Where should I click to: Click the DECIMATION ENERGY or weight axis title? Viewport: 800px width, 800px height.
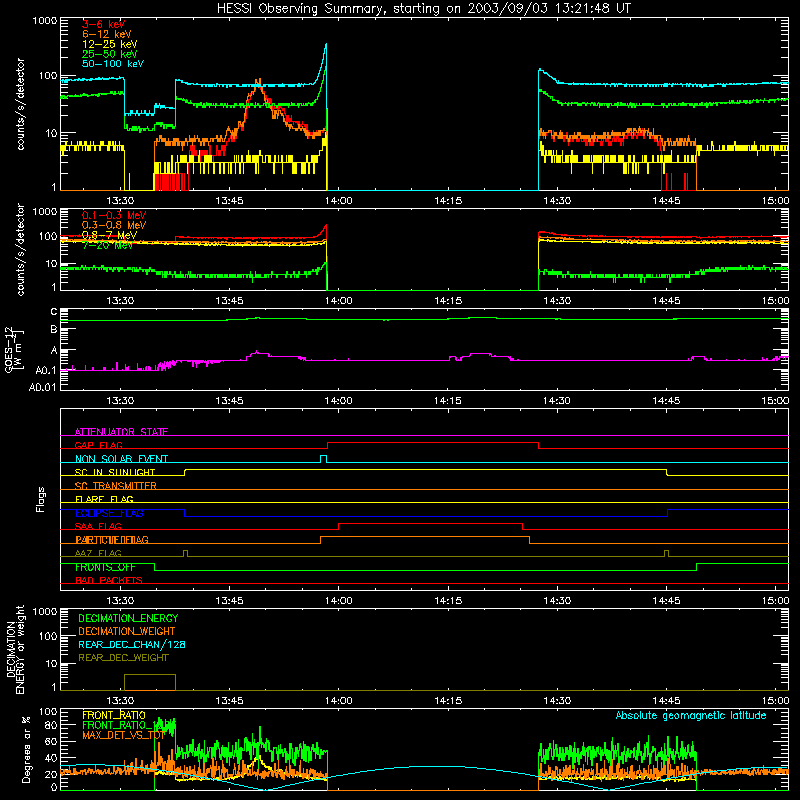click(16, 650)
